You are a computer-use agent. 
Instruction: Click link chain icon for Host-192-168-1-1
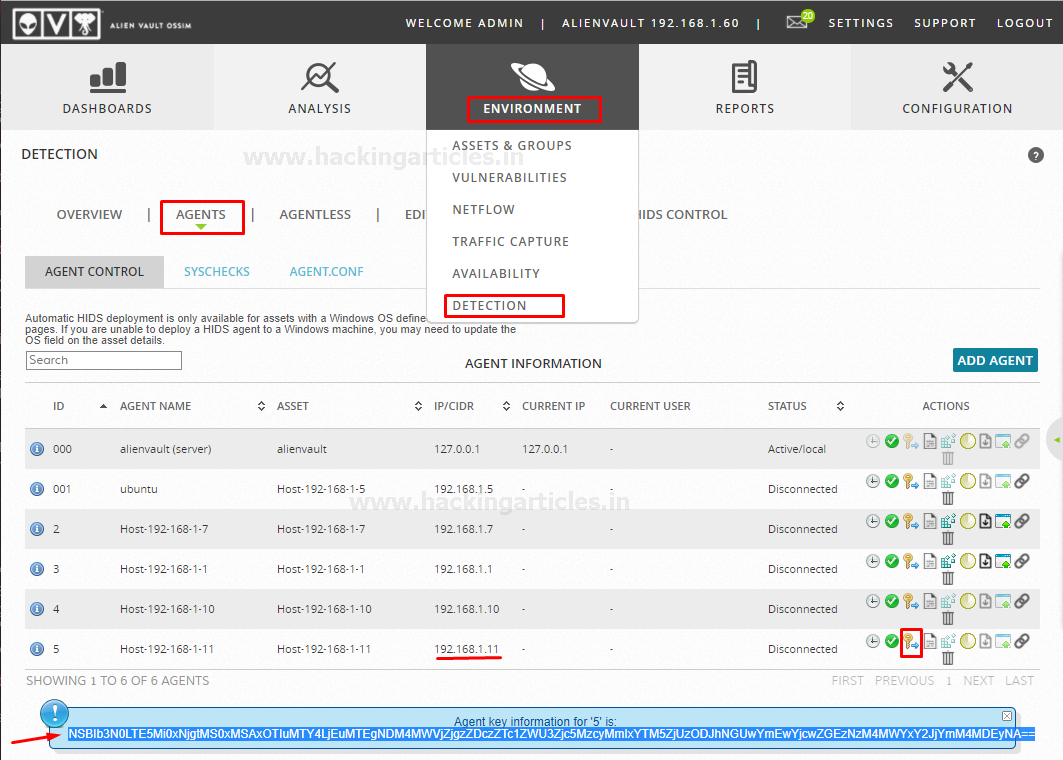point(1022,561)
